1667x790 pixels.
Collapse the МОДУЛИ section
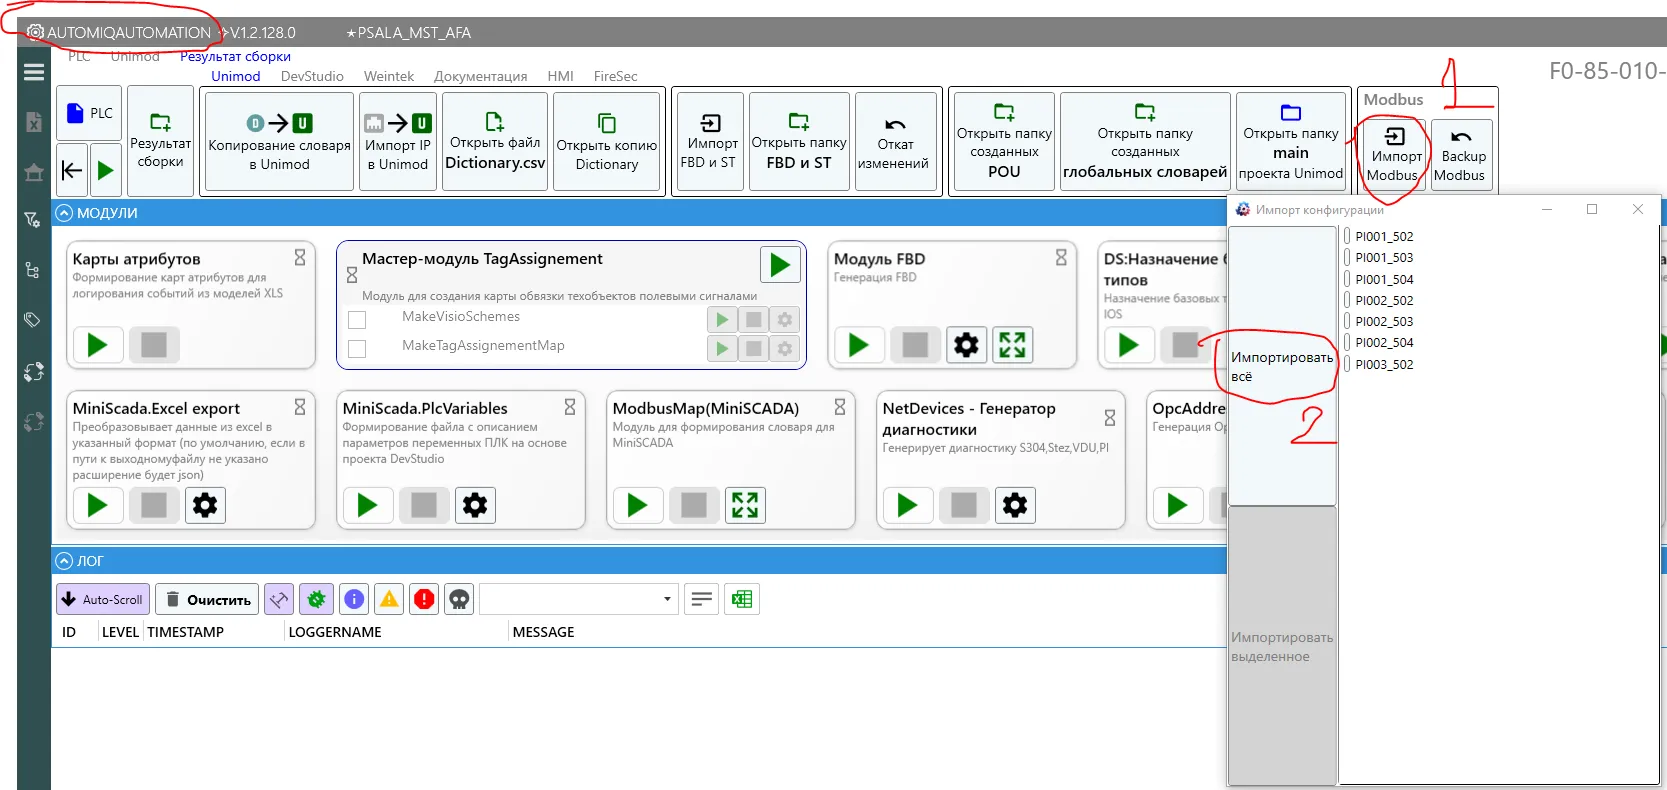[64, 213]
